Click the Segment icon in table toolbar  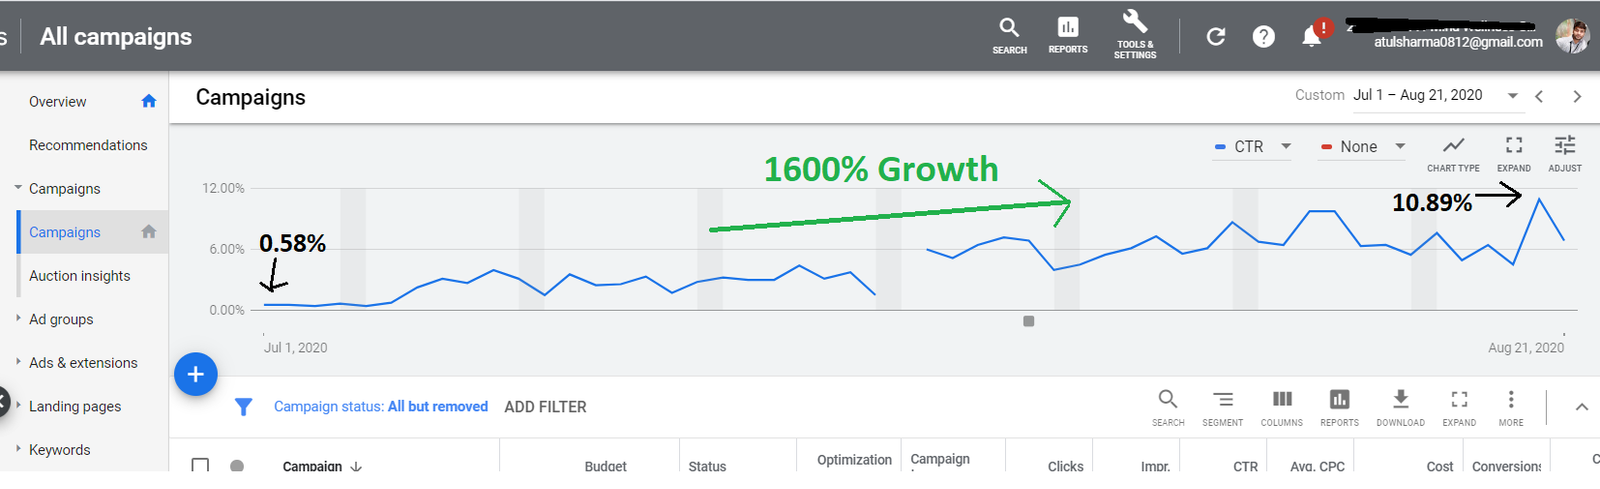[x=1222, y=406]
